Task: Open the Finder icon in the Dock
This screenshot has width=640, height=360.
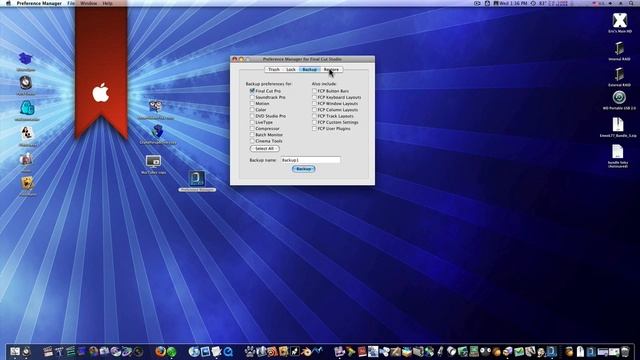Action: 15,351
